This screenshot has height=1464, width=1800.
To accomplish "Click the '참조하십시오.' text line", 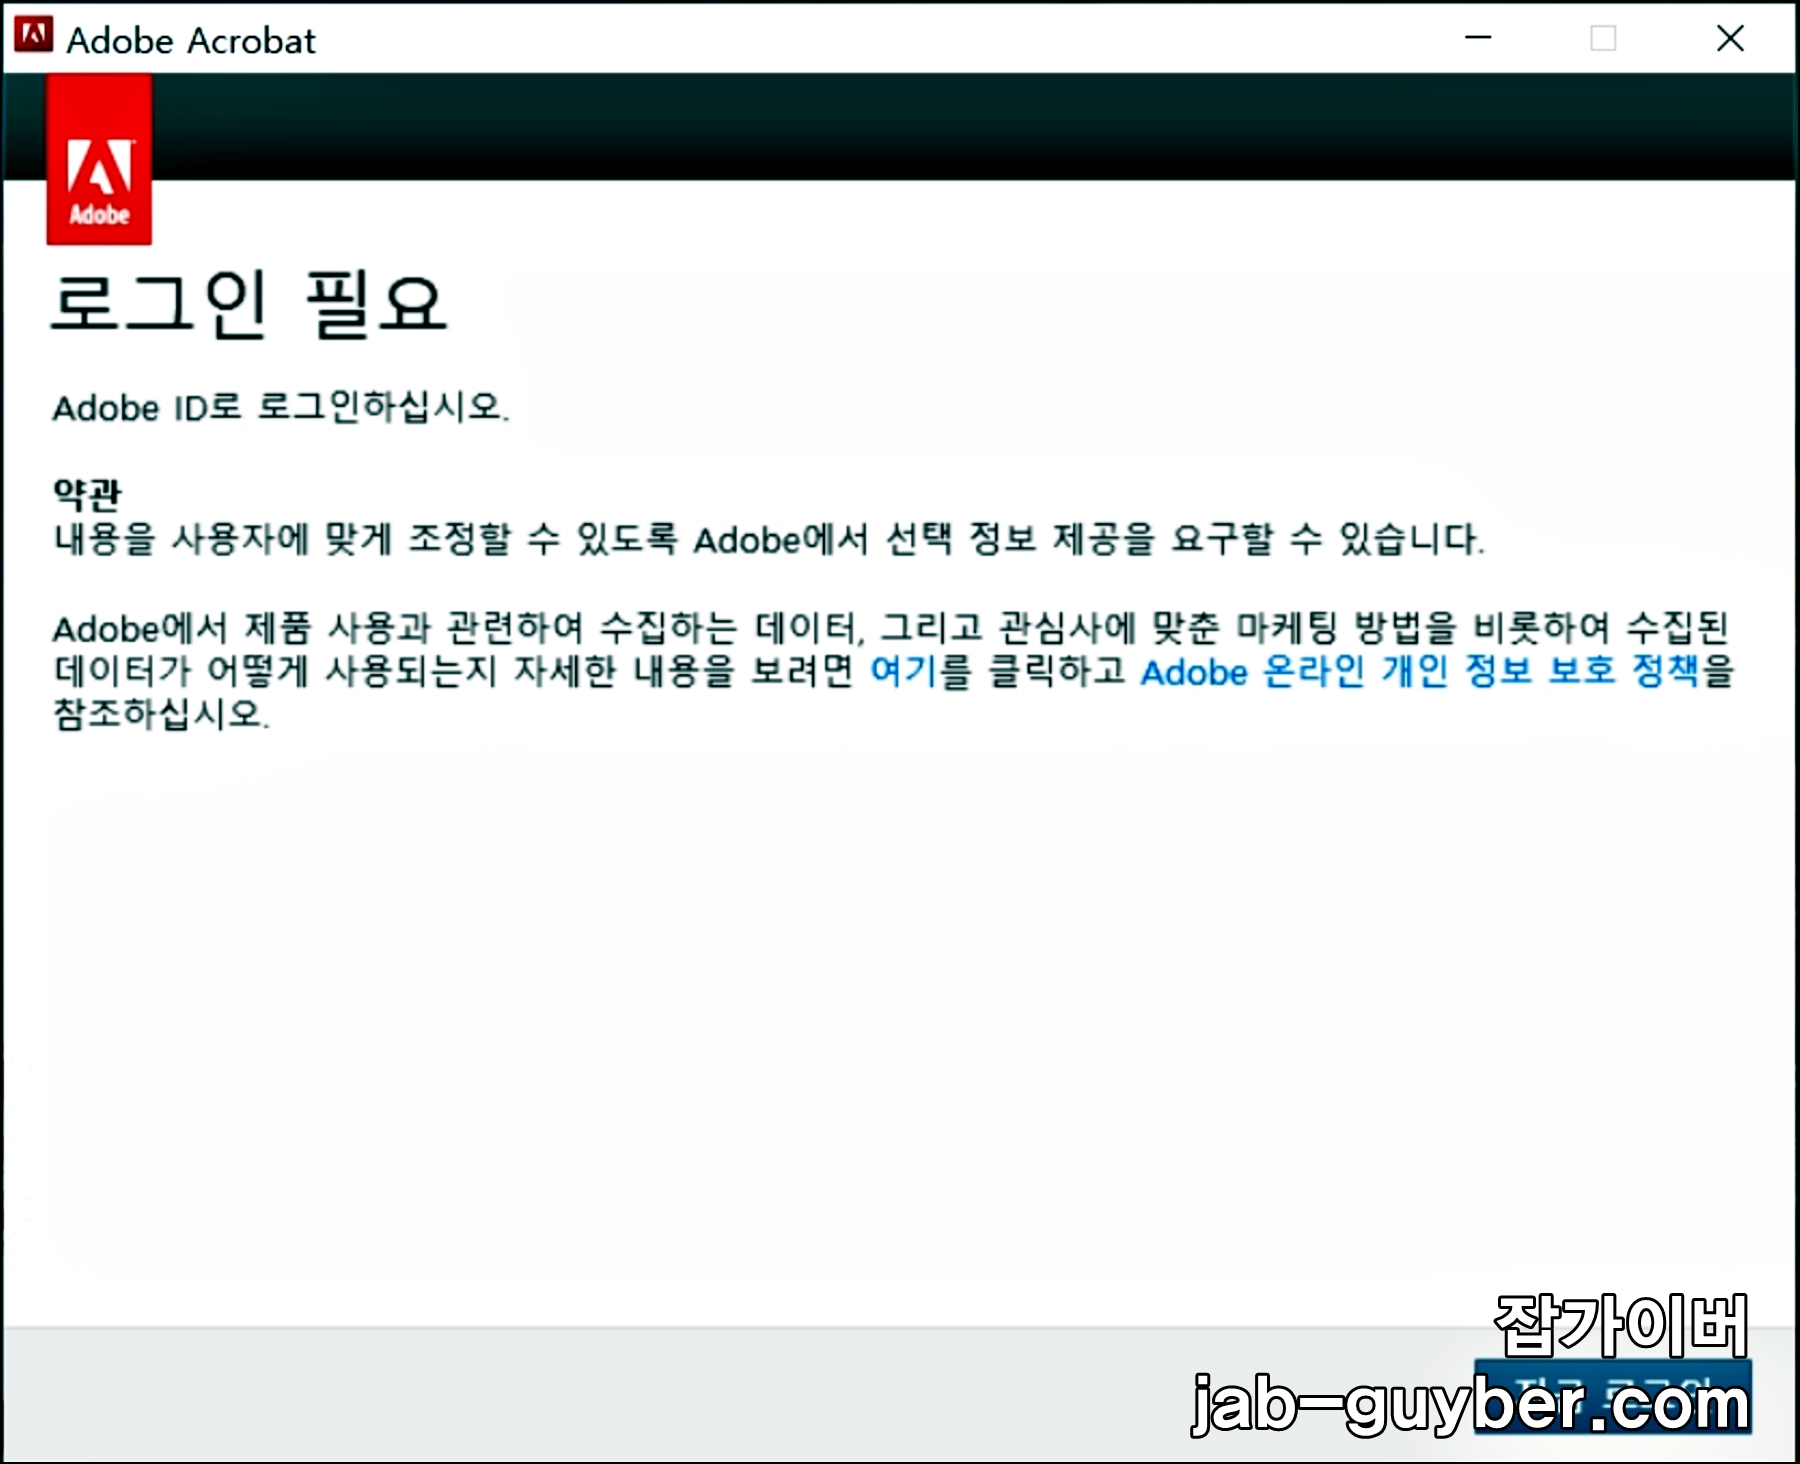I will pyautogui.click(x=161, y=714).
